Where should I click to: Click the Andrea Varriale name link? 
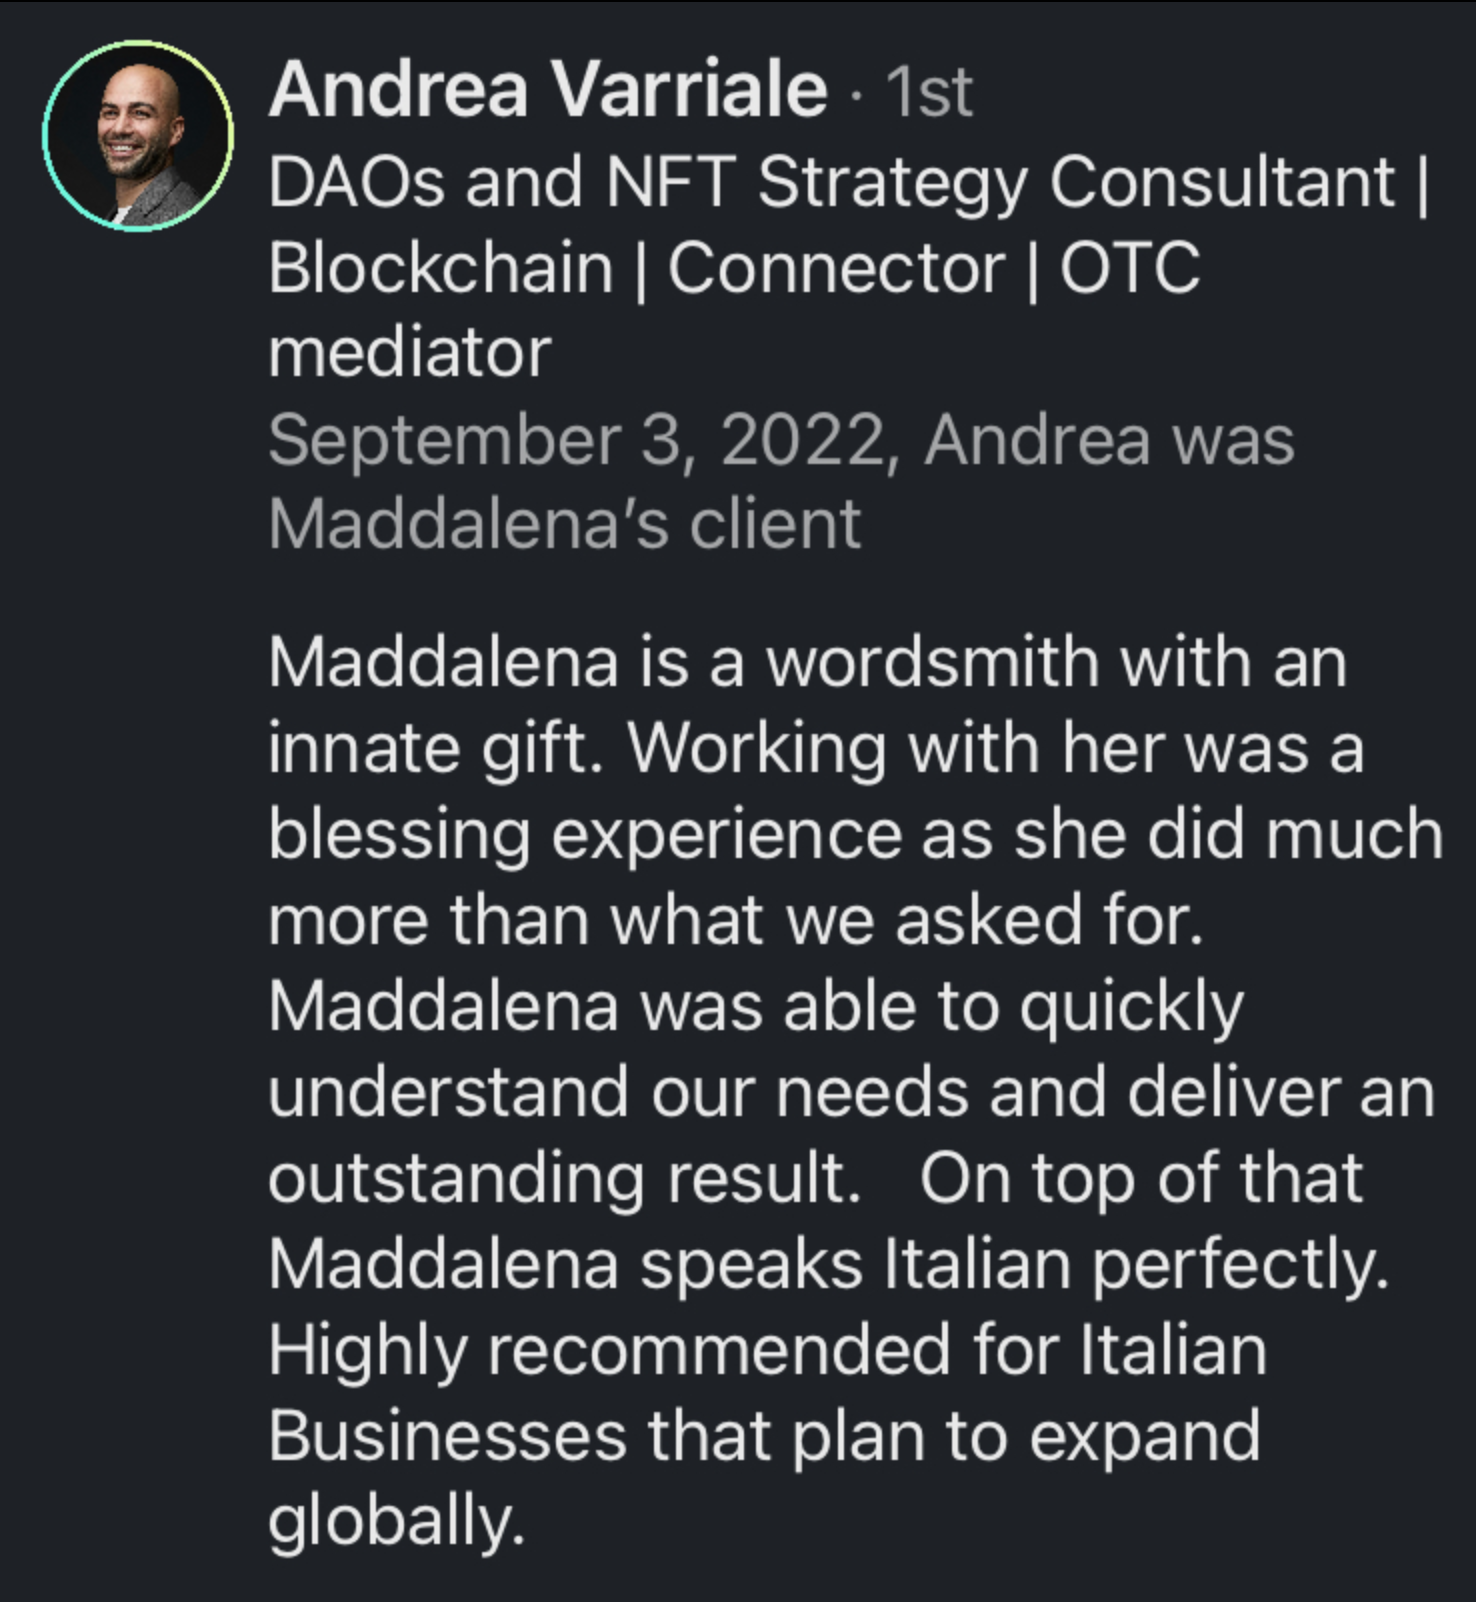pyautogui.click(x=547, y=90)
